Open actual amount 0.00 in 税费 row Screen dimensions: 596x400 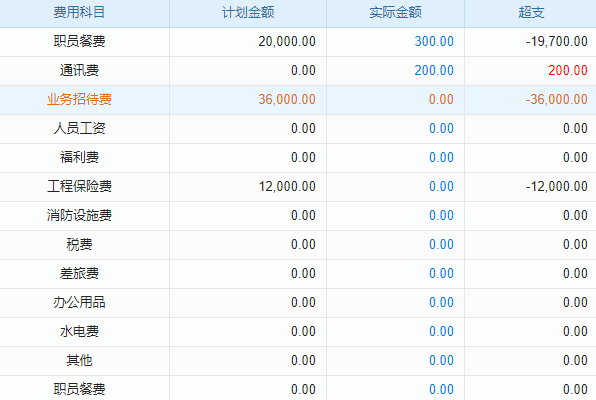[x=441, y=244]
